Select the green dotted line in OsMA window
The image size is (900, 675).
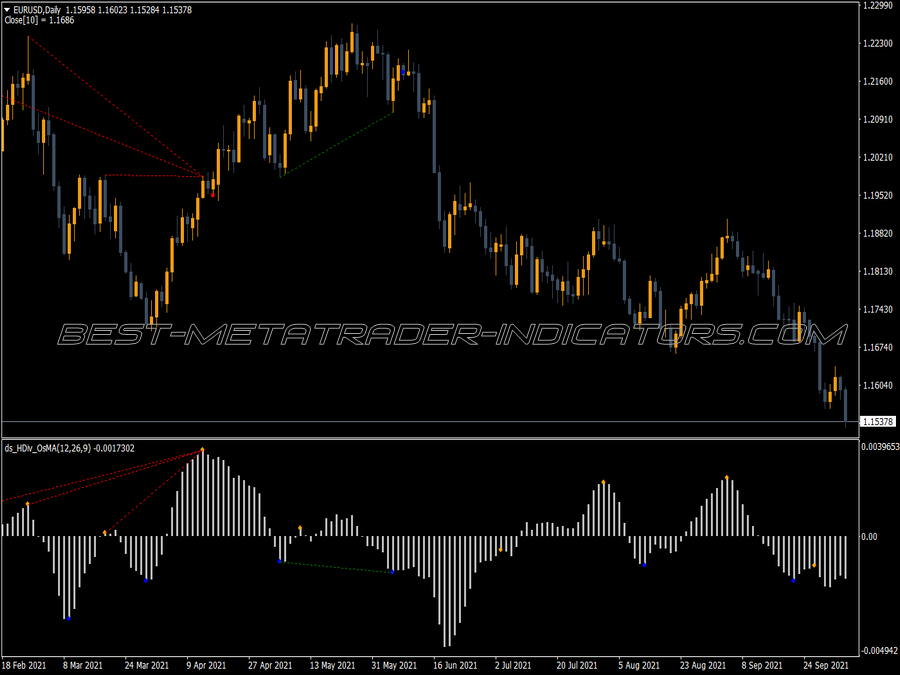point(336,567)
